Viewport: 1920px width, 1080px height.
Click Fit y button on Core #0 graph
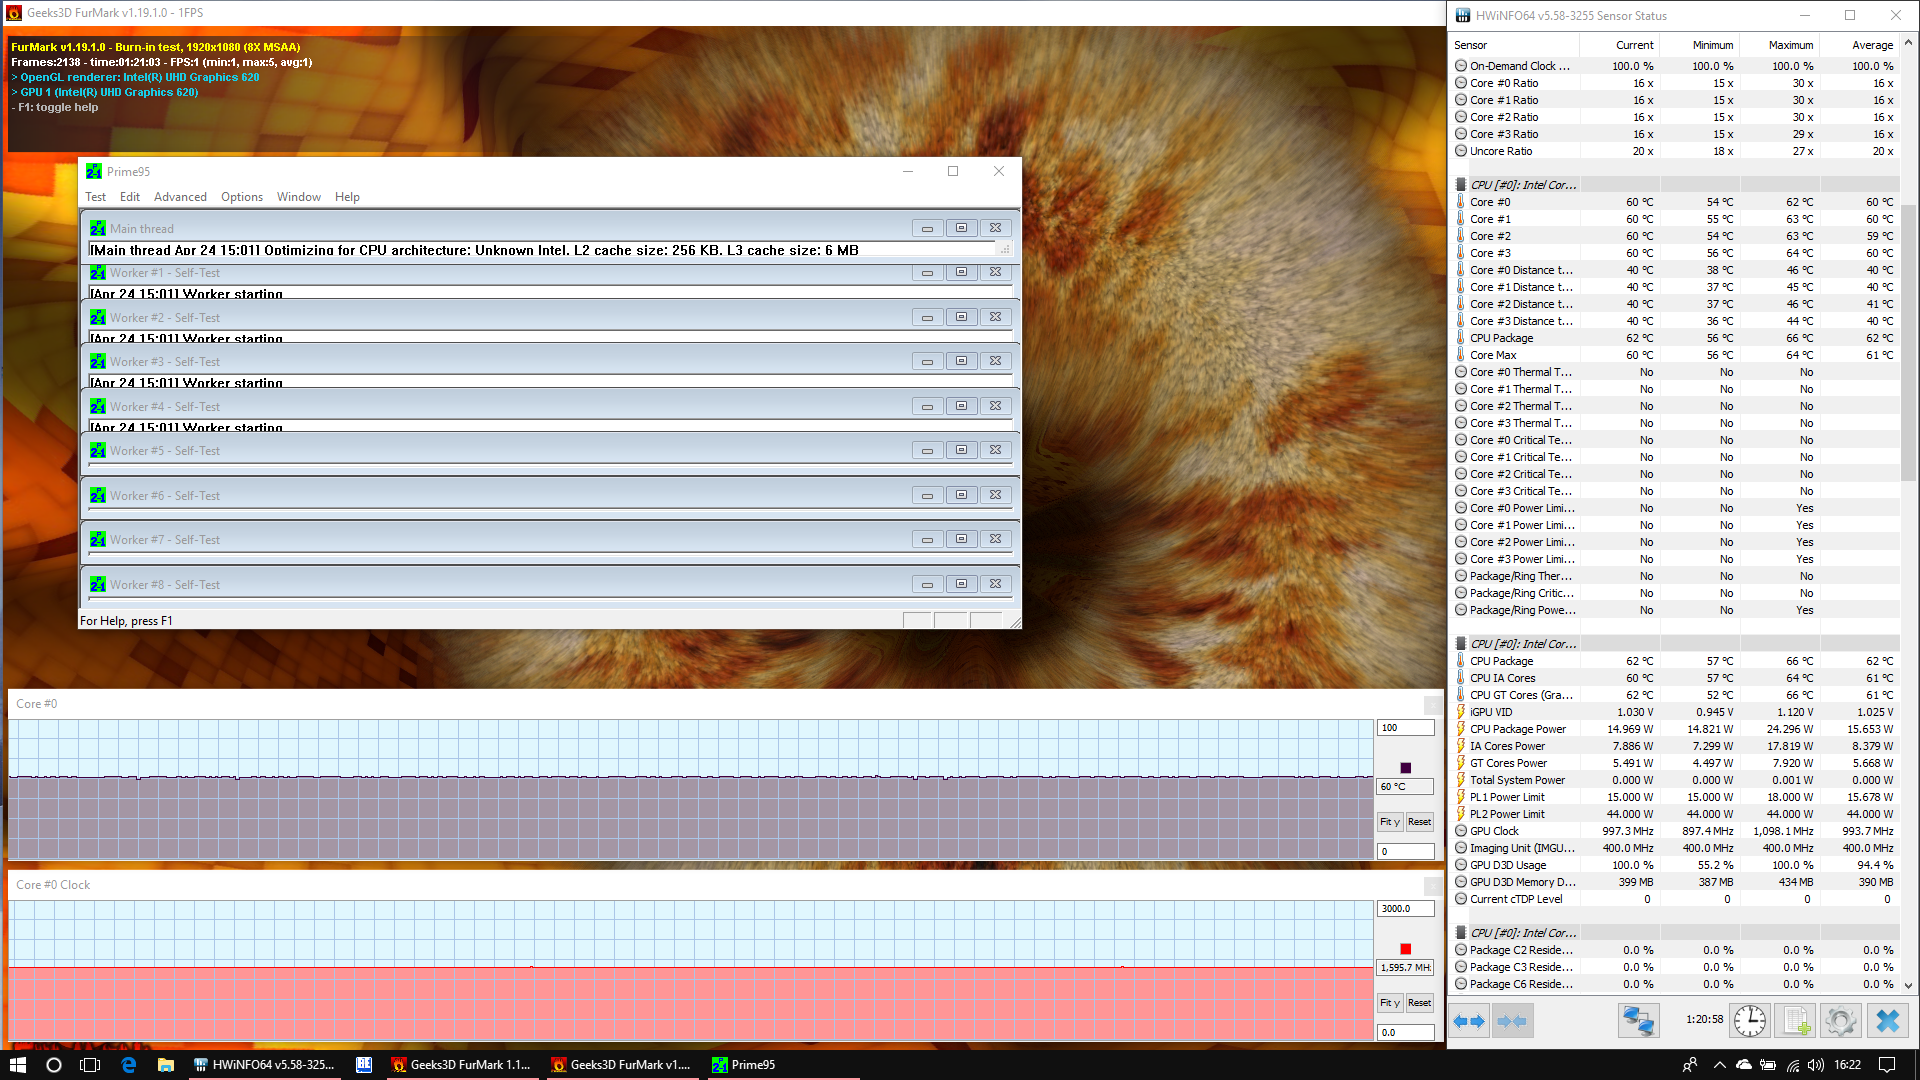(1390, 822)
